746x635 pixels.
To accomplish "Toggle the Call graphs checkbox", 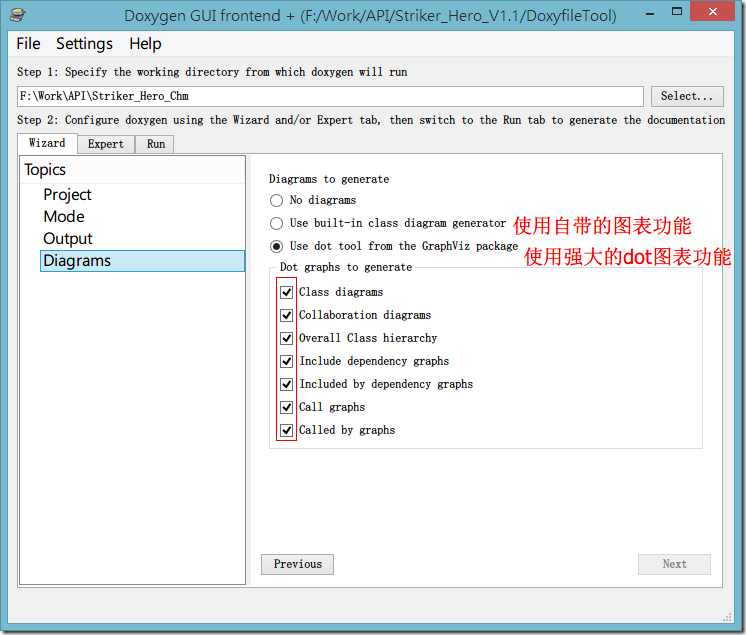I will (286, 407).
